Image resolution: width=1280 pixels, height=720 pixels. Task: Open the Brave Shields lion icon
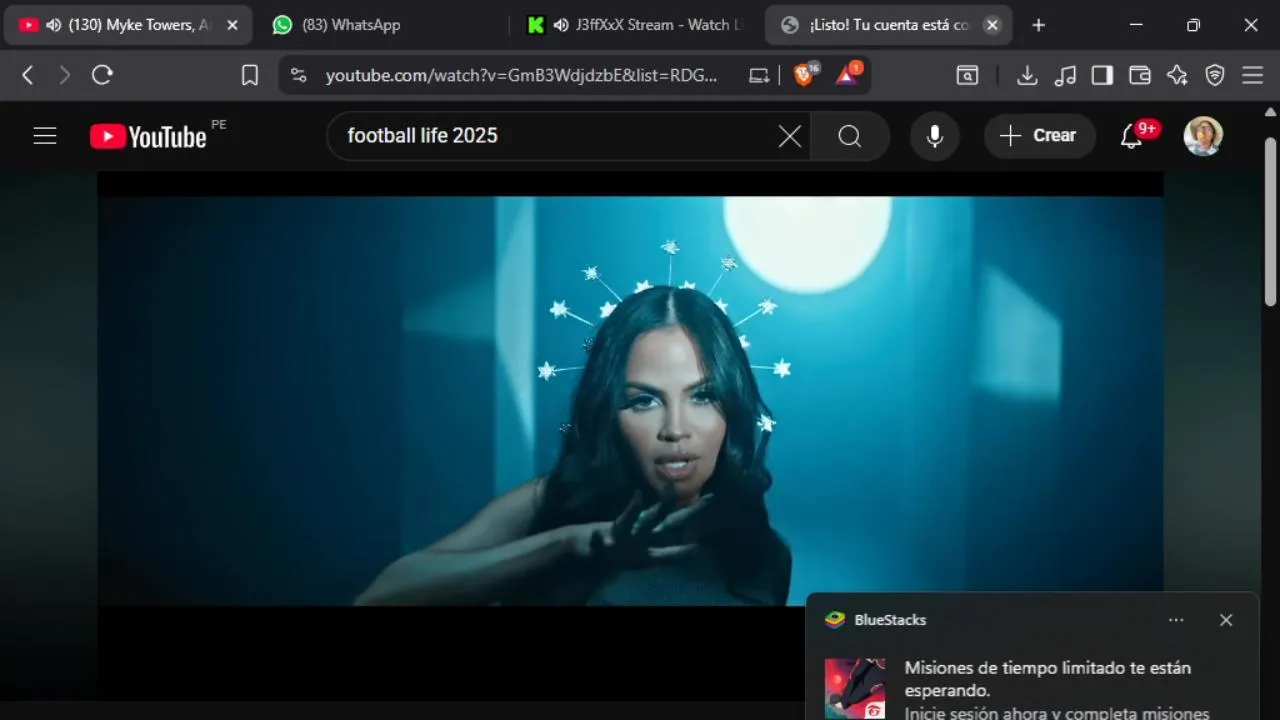(x=805, y=74)
